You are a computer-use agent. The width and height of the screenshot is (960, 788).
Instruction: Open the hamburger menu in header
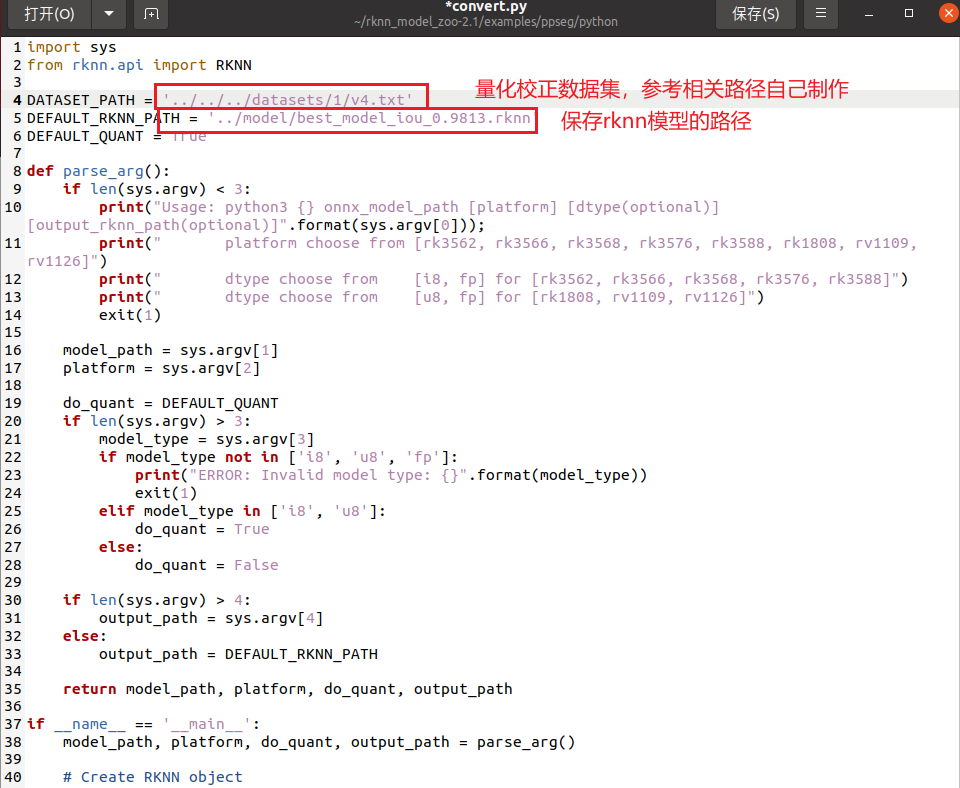(x=820, y=13)
